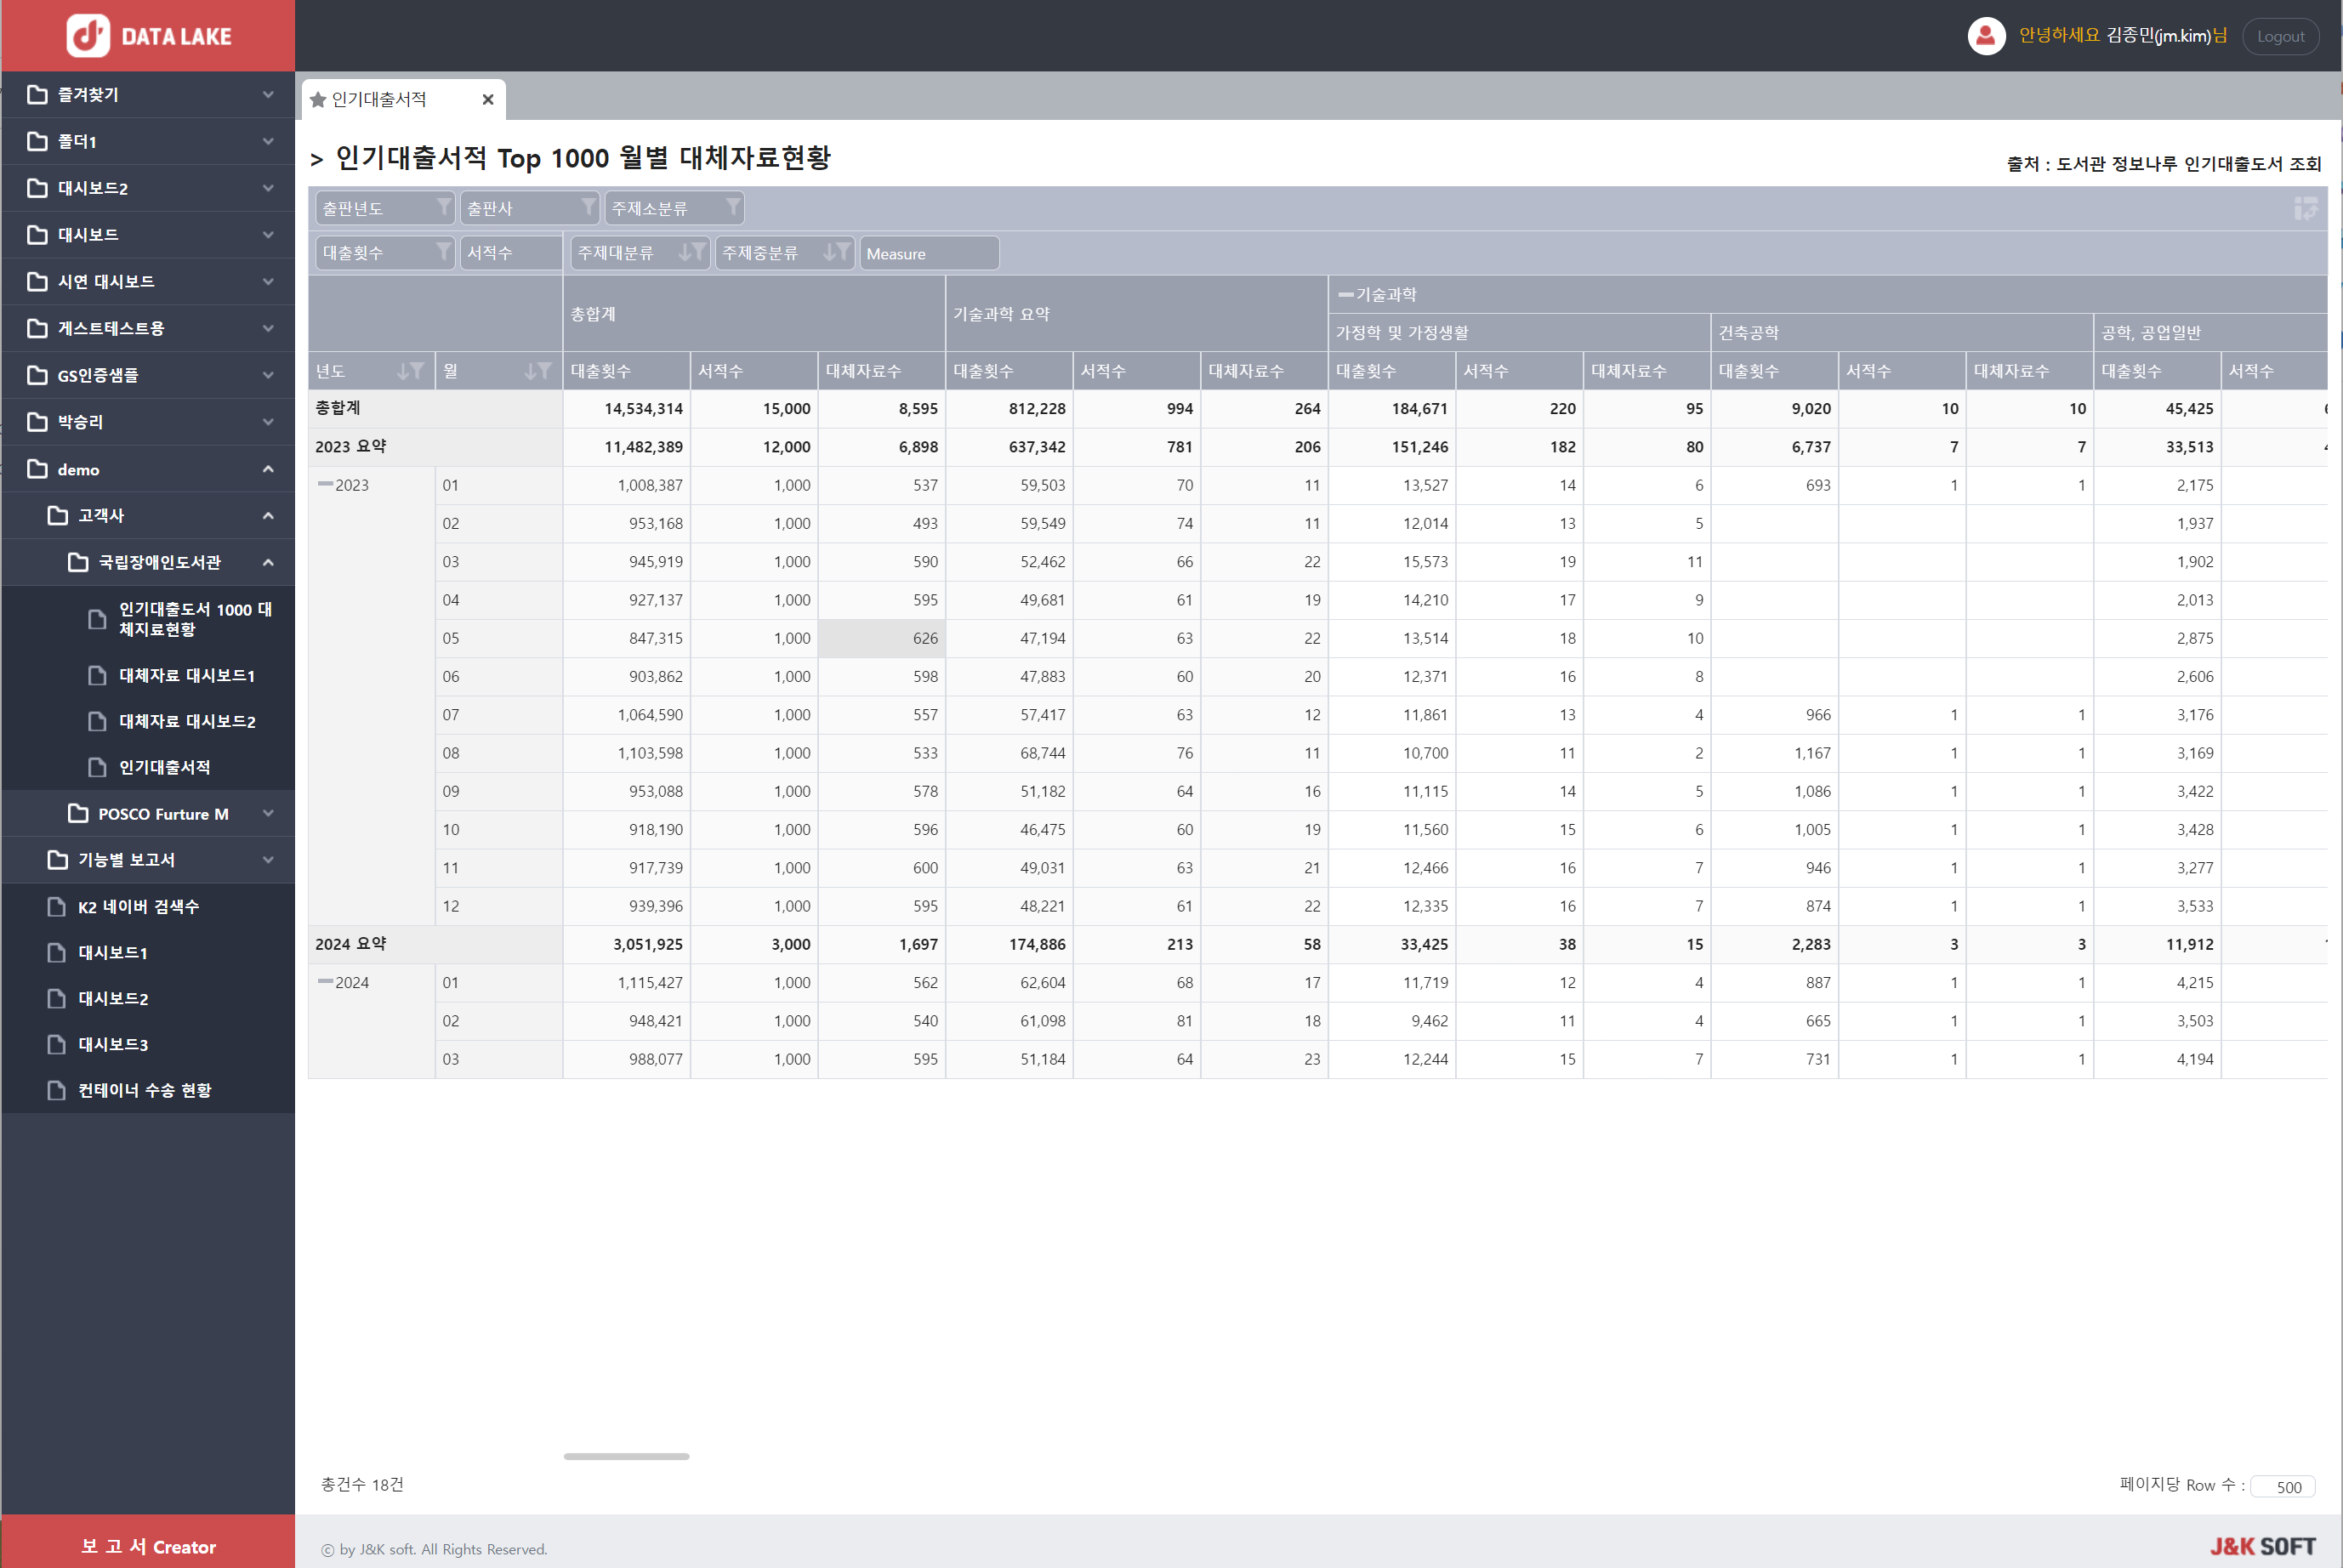Click the 서적수 data field chip
The height and width of the screenshot is (1568, 2343).
(x=510, y=253)
